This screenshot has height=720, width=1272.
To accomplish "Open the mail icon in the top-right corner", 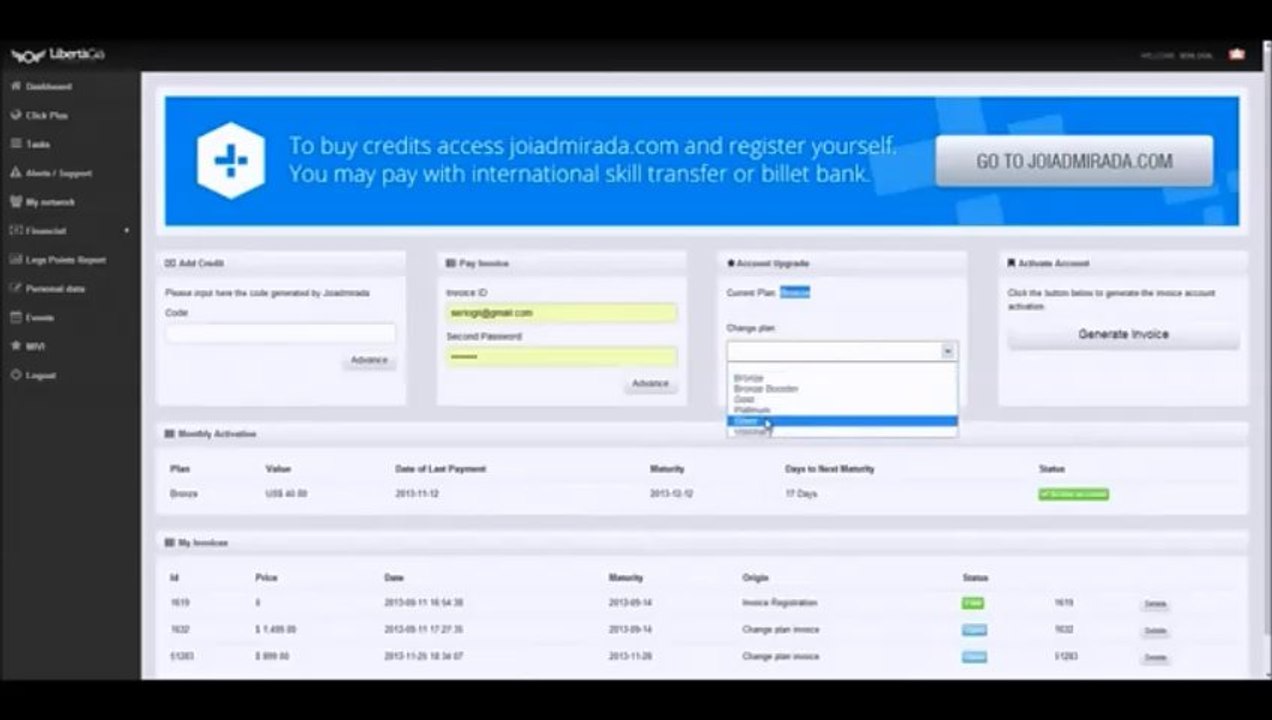I will click(x=1237, y=54).
